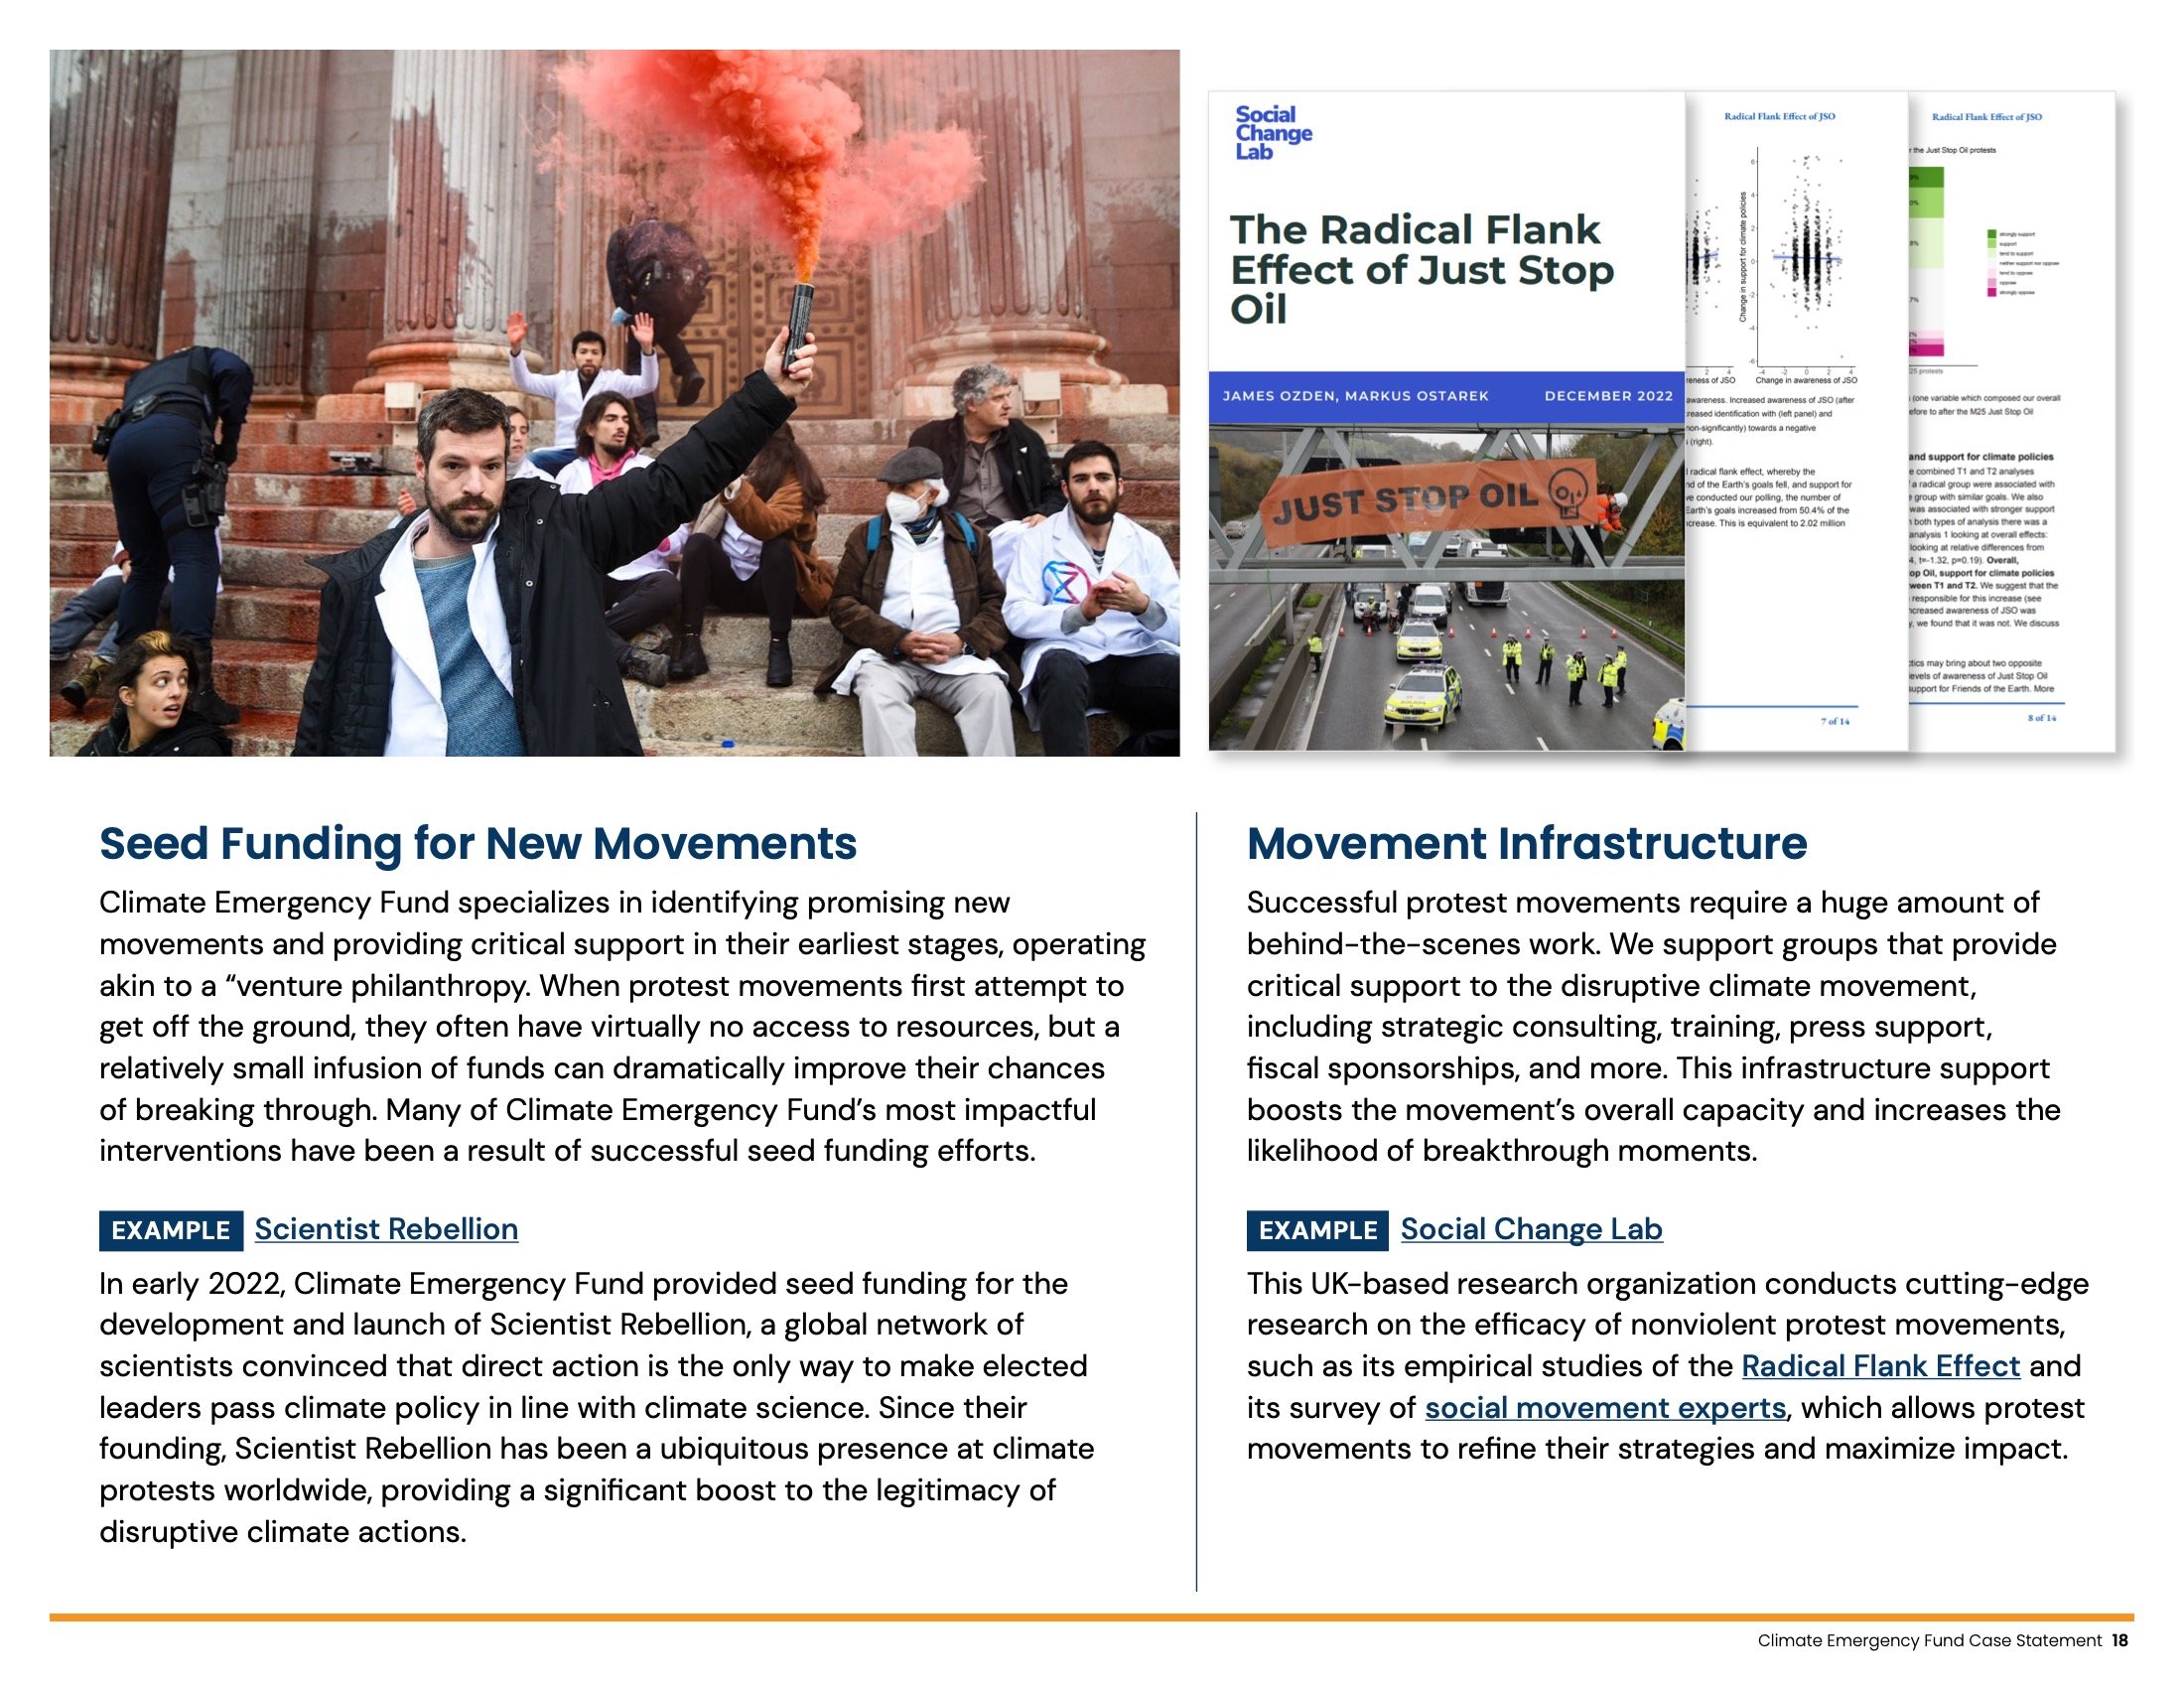
Task: Click the report page labeled 8 of 14
Action: click(x=2012, y=421)
